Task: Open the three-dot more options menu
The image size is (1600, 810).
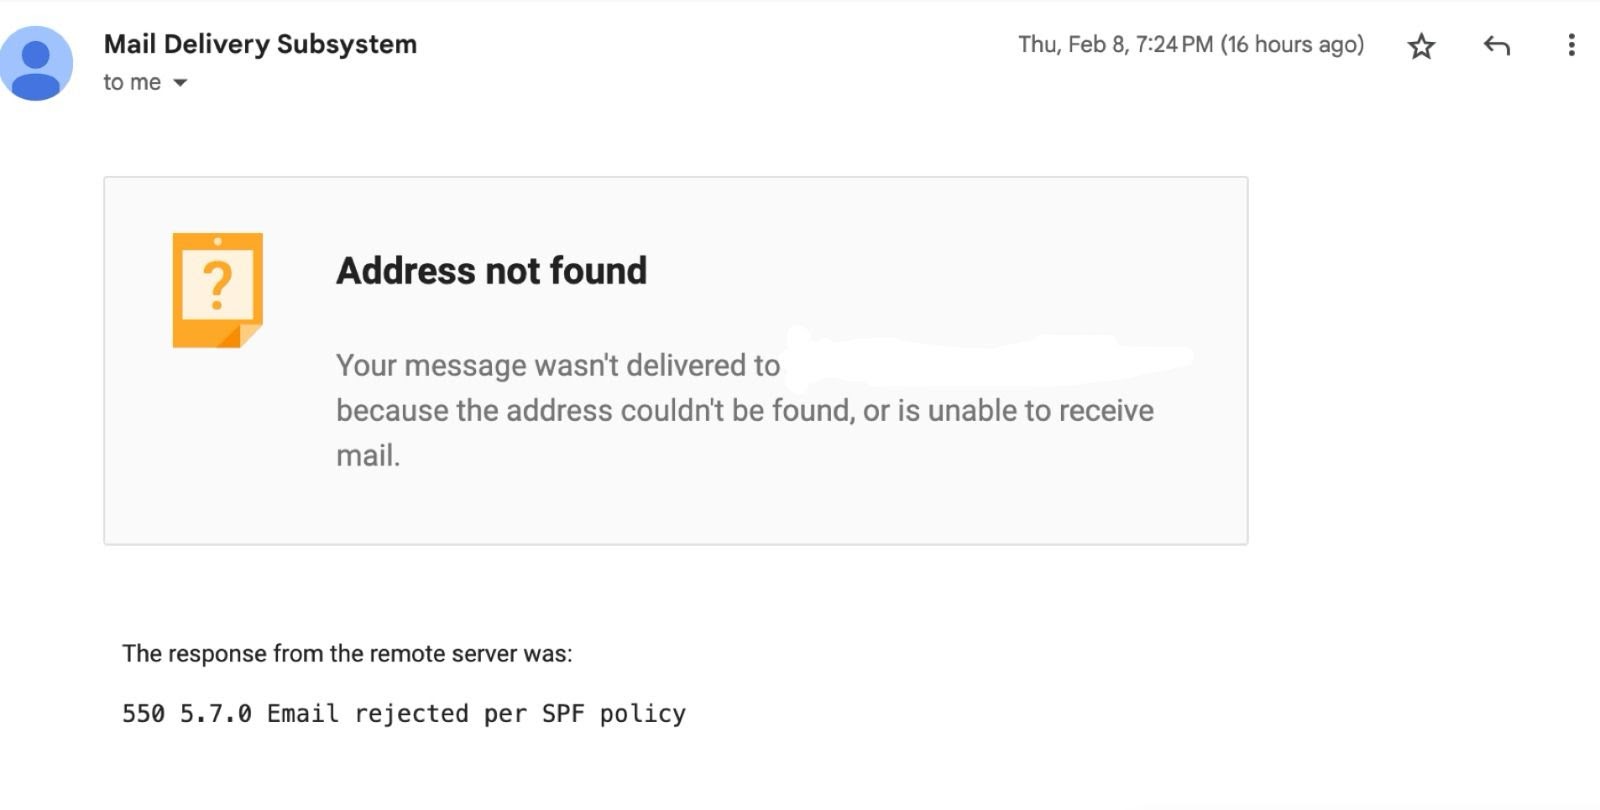Action: coord(1571,45)
